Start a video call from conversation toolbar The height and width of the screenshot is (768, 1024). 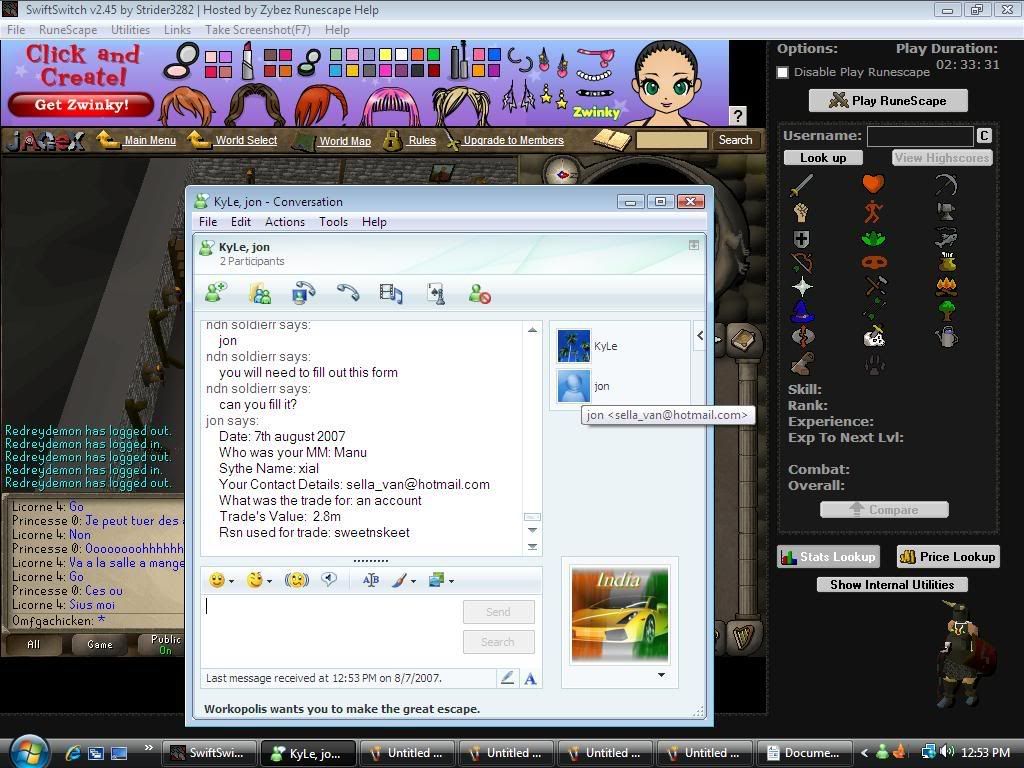pyautogui.click(x=303, y=293)
